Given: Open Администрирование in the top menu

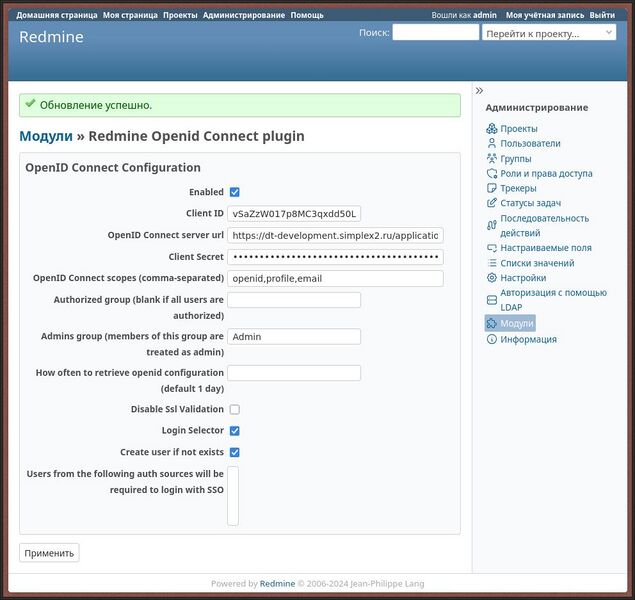Looking at the screenshot, I should pos(244,16).
